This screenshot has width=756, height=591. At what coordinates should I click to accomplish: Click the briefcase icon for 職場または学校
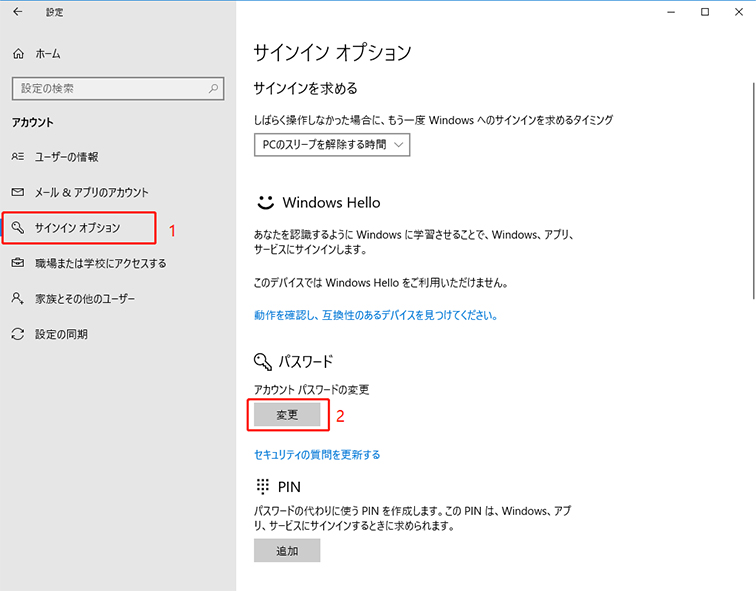[x=18, y=263]
